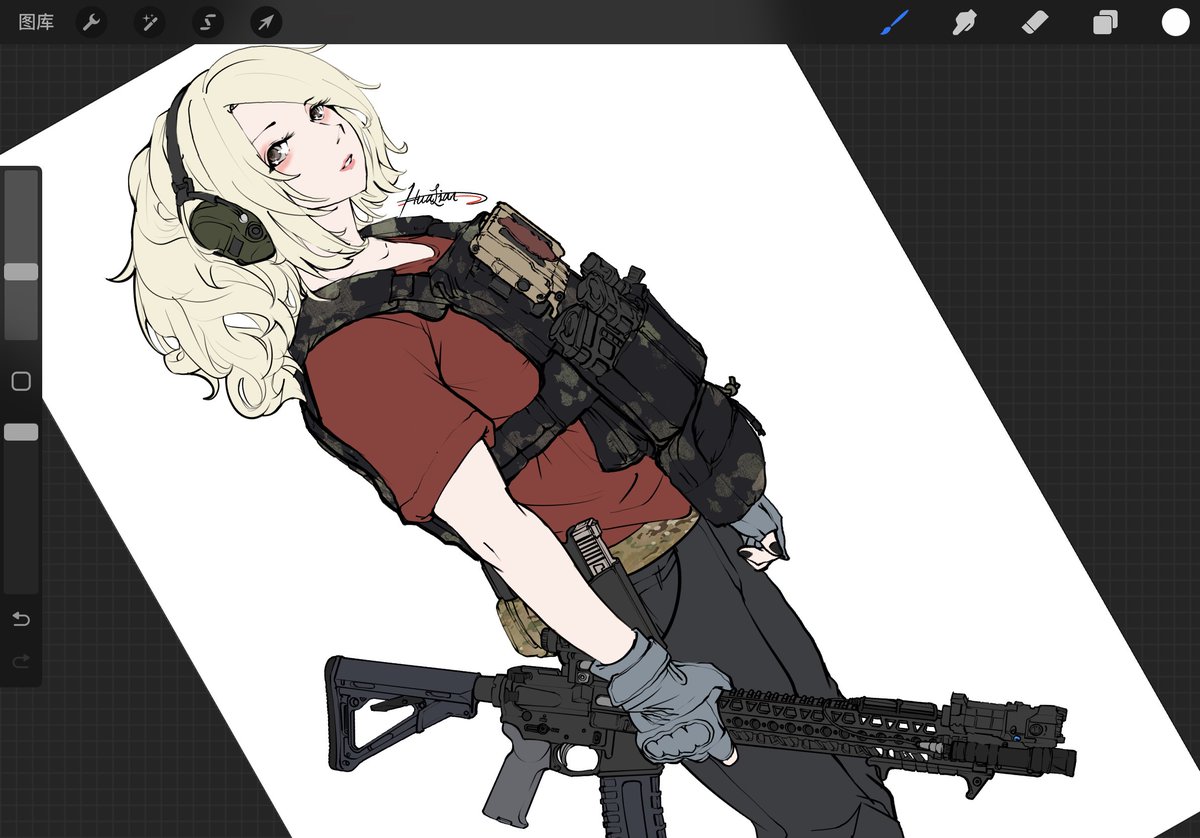Click the brush opacity slider handle
The height and width of the screenshot is (838, 1200).
[21, 432]
